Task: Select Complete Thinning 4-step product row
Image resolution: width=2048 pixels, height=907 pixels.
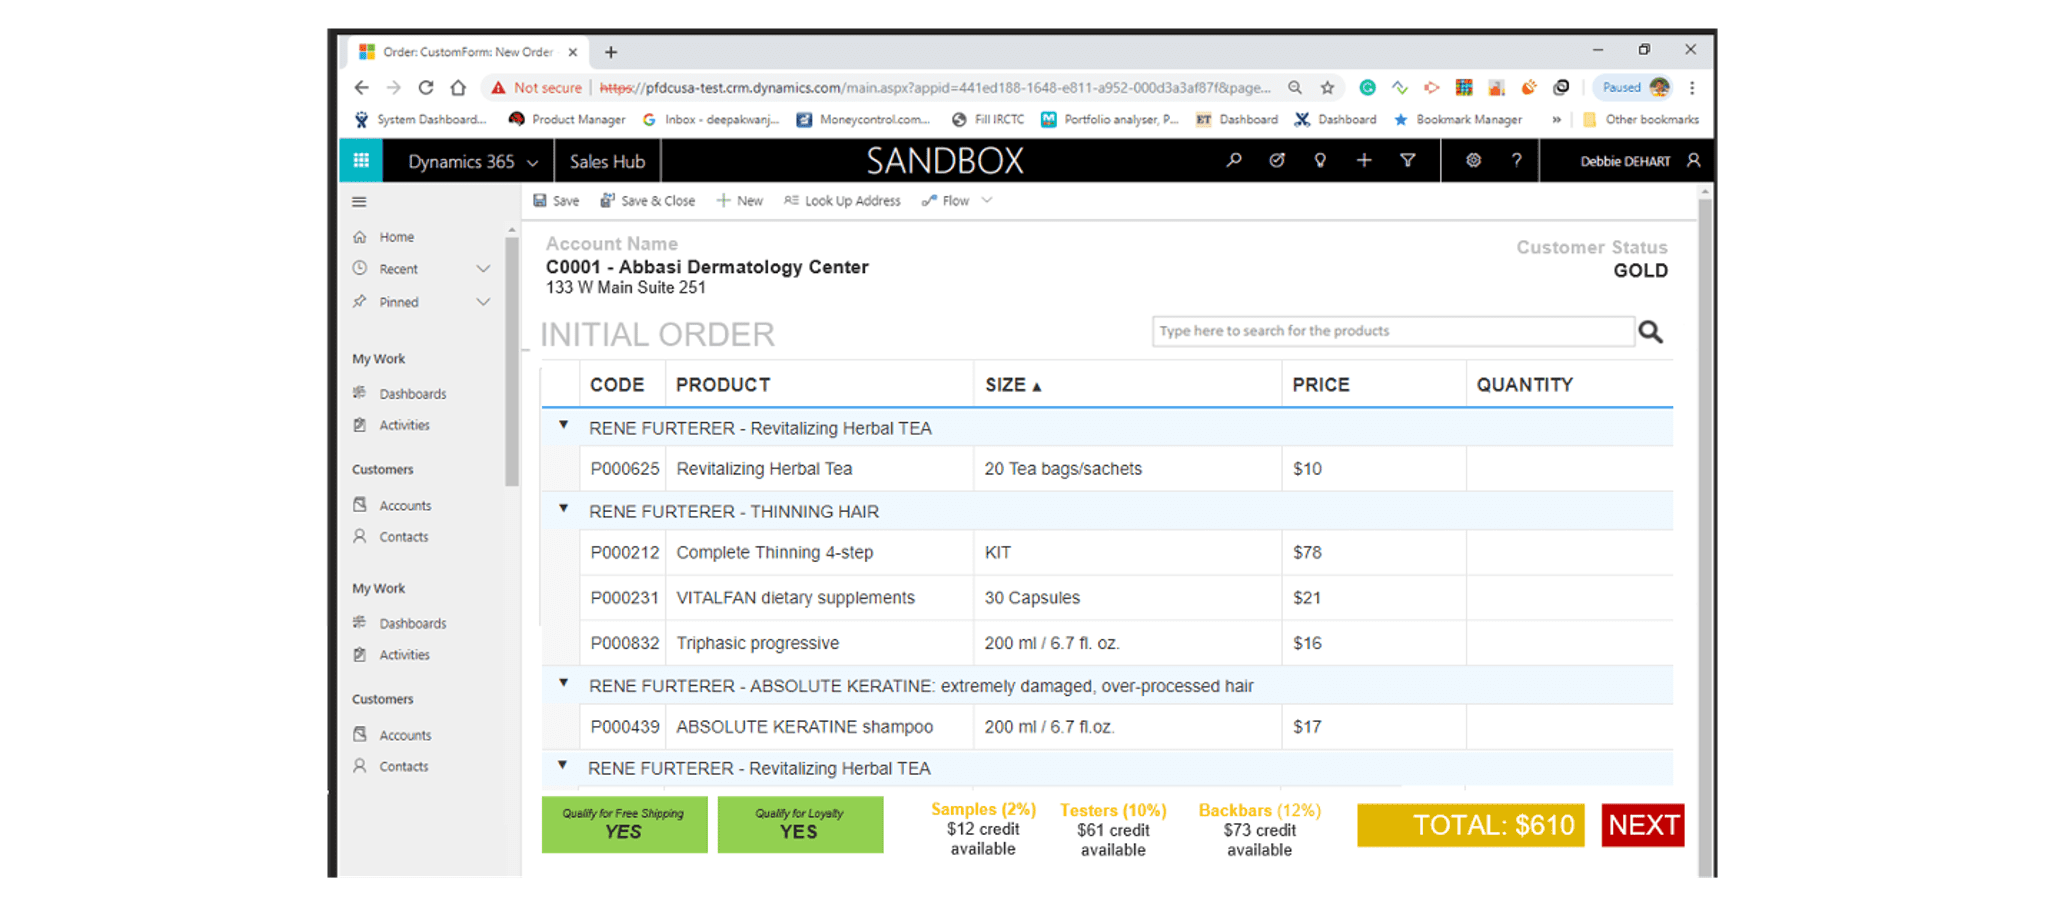Action: coord(1107,553)
